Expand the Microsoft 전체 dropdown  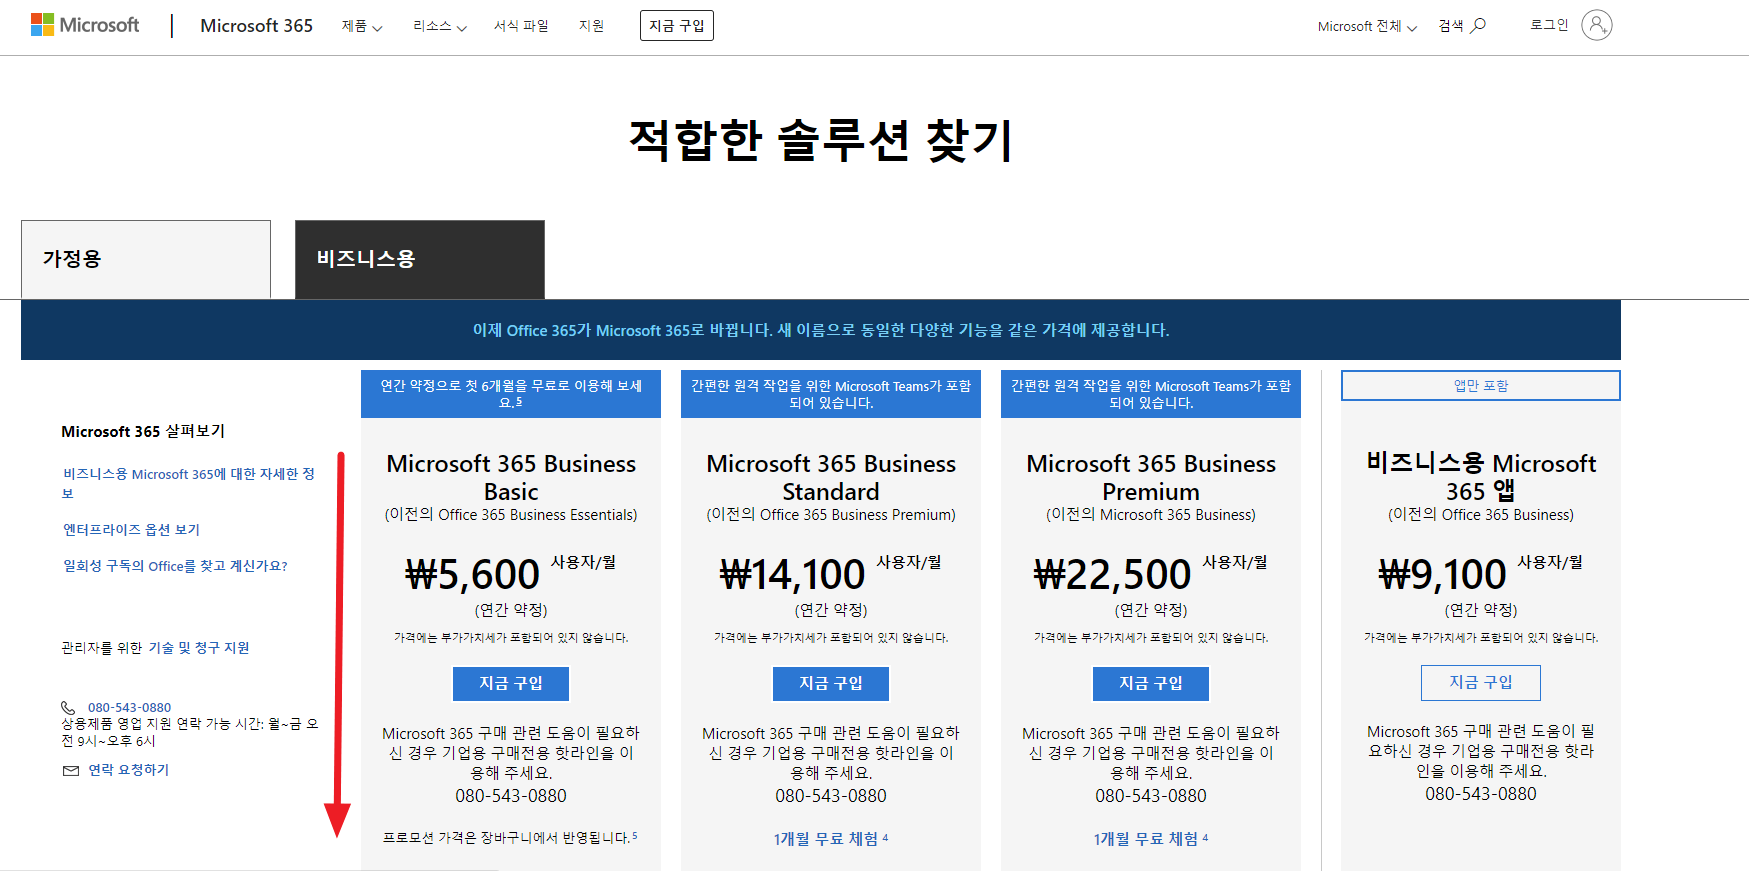pos(1367,26)
